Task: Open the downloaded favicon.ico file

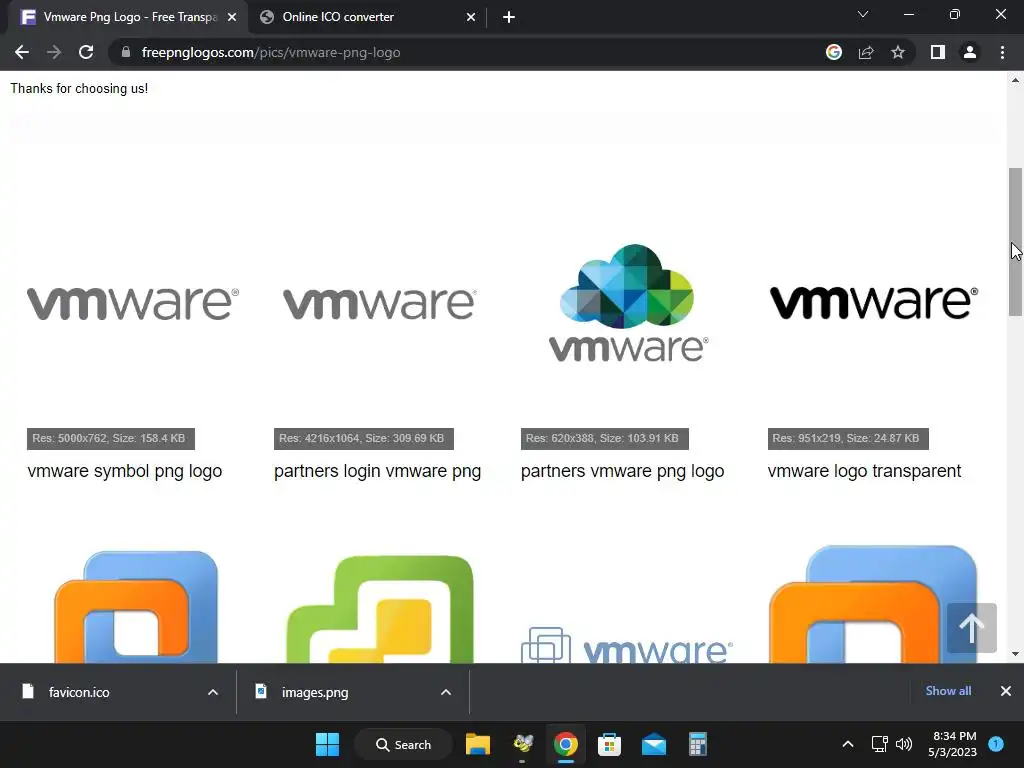Action: [x=78, y=692]
